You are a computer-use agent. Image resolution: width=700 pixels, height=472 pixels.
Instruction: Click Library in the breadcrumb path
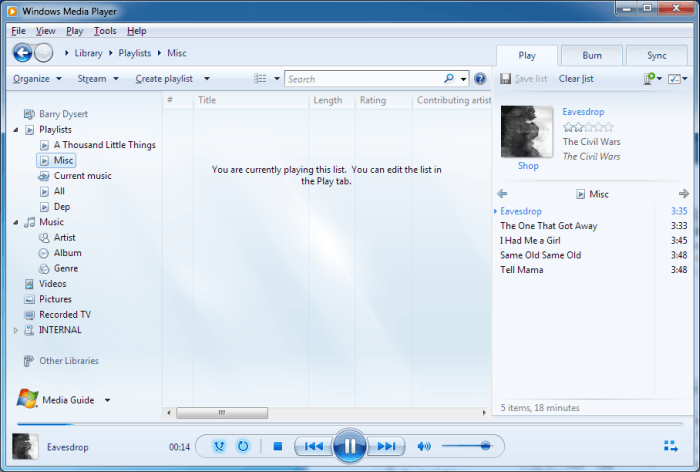[88, 53]
